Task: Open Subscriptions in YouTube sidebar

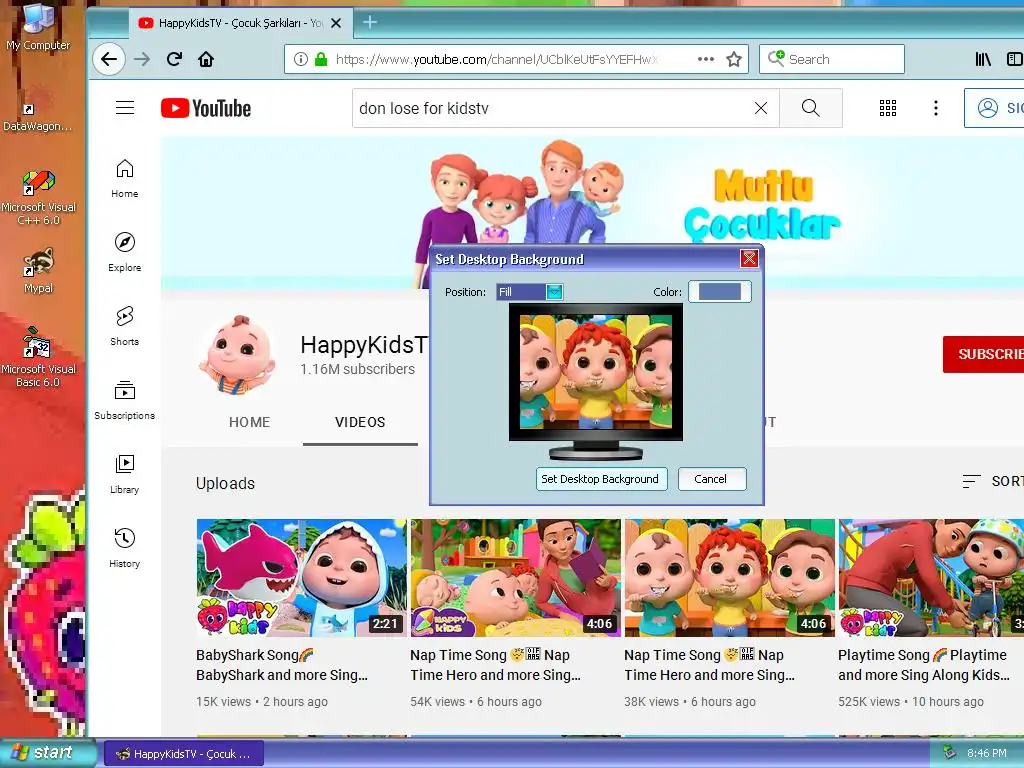Action: 125,400
